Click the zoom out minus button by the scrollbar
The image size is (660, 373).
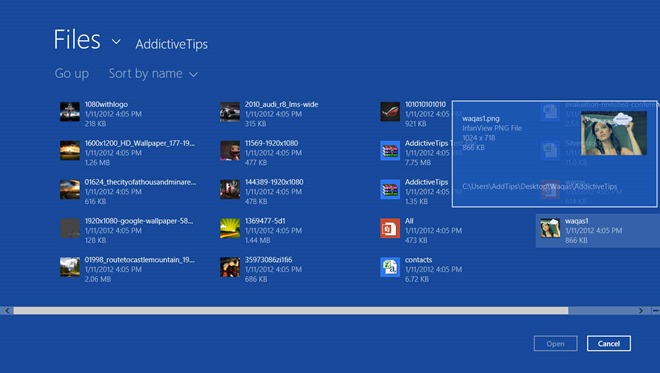pos(655,311)
